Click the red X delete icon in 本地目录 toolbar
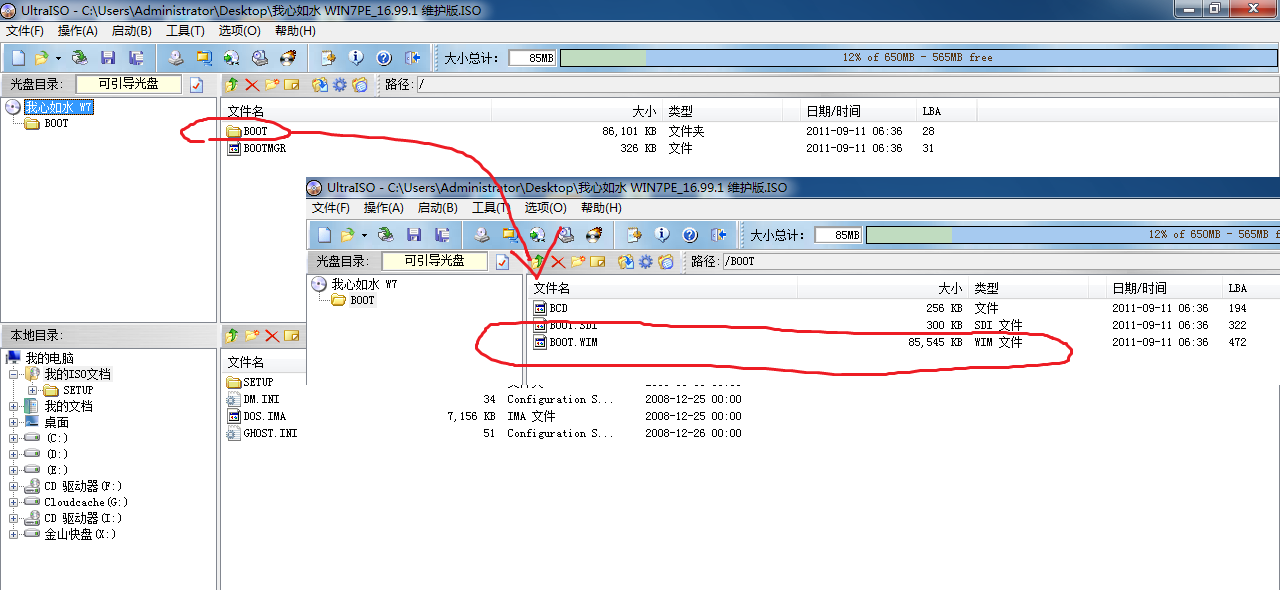The width and height of the screenshot is (1280, 590). 272,335
